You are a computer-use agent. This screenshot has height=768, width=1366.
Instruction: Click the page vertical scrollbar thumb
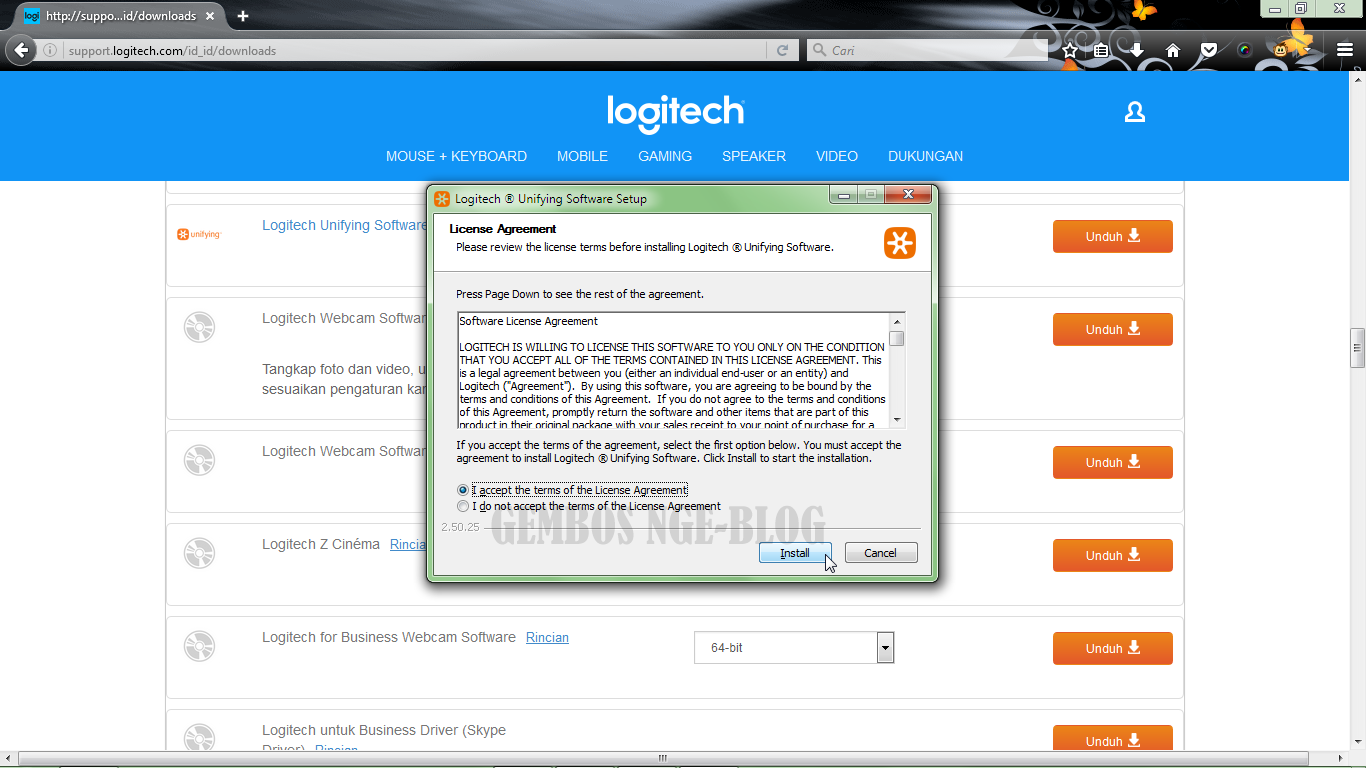1357,348
